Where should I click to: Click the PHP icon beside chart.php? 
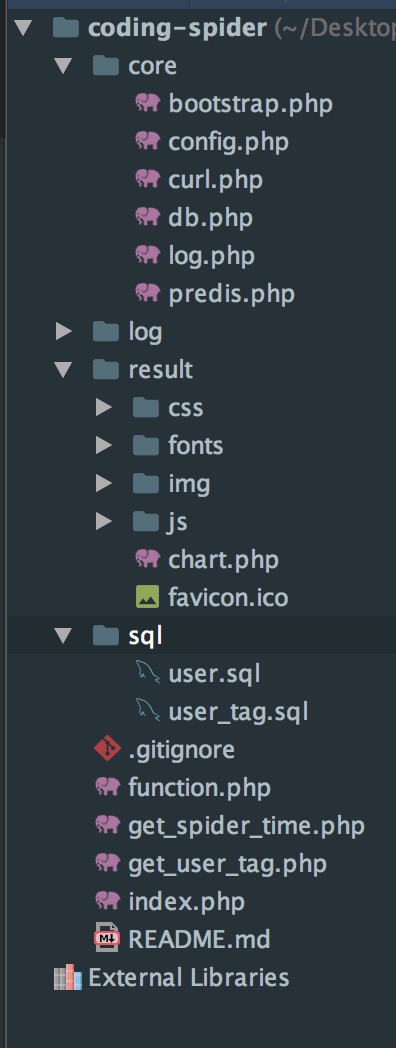(148, 559)
